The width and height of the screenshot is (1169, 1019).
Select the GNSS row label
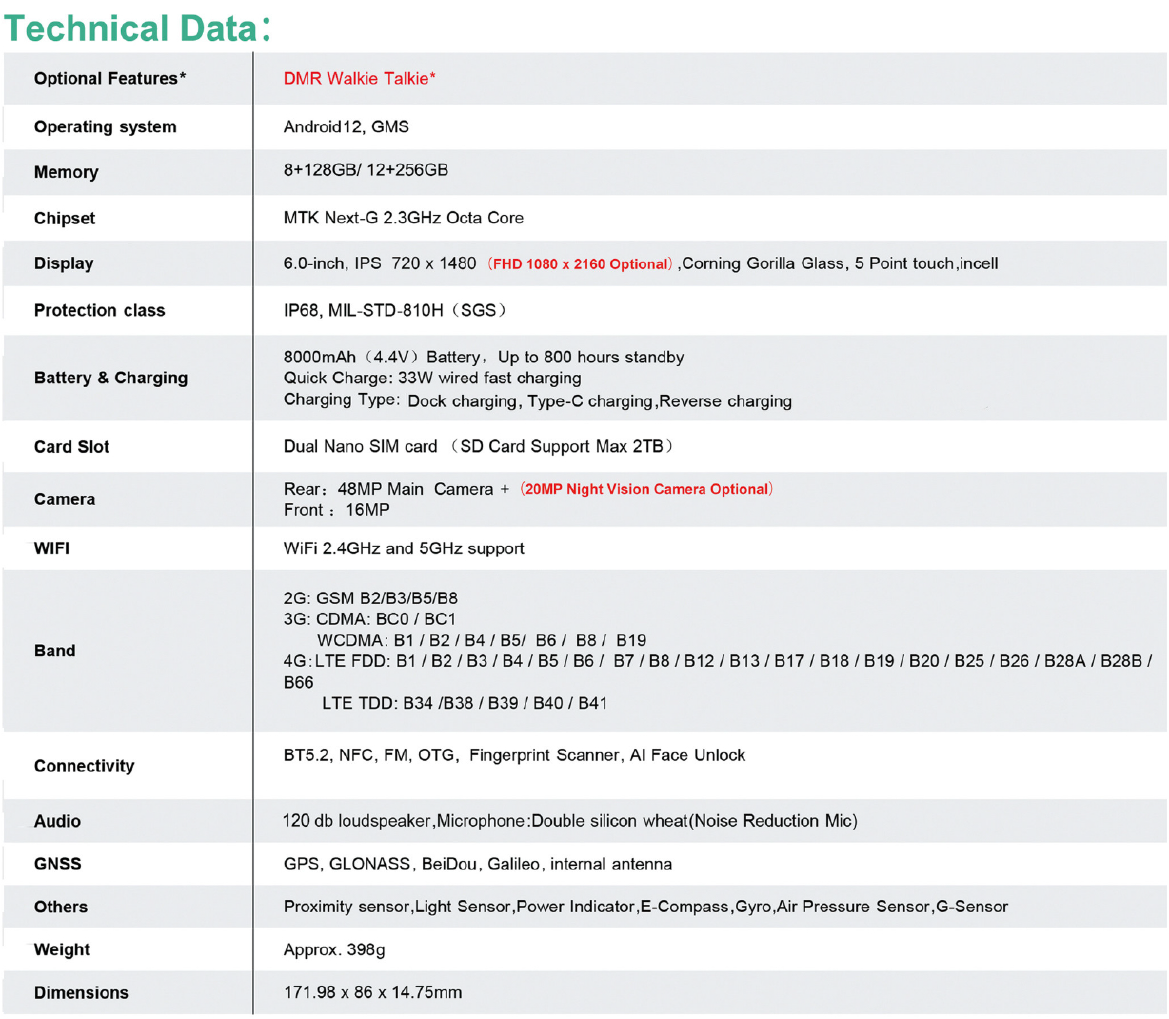click(57, 864)
